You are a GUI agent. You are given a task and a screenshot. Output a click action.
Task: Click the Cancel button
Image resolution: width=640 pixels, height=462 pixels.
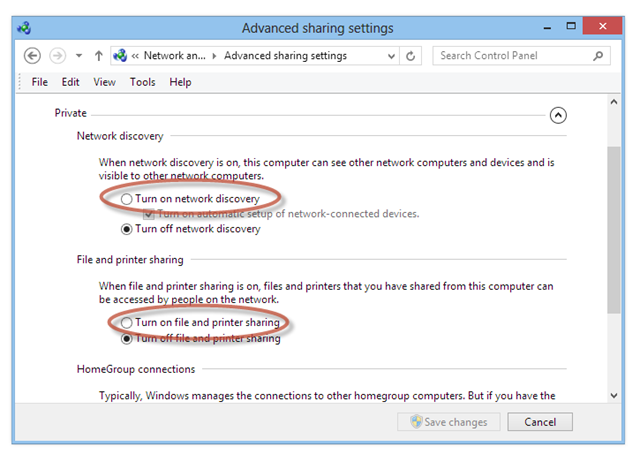[540, 422]
